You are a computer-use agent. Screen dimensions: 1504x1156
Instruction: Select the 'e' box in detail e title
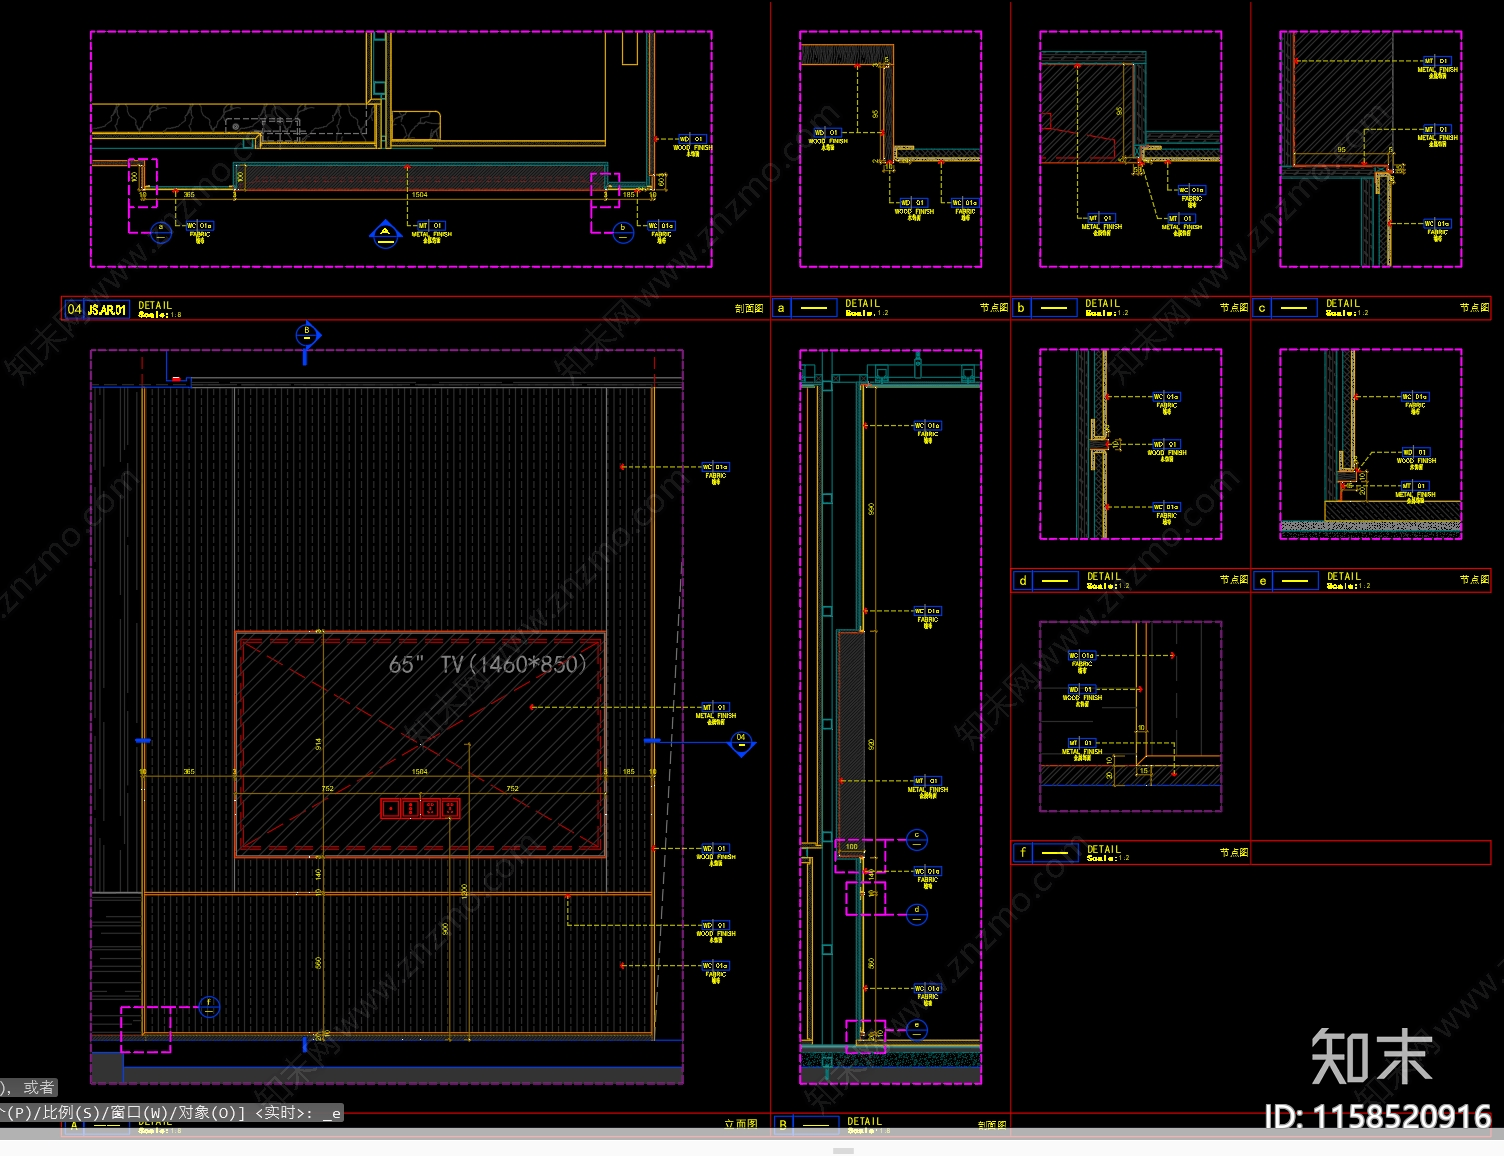pyautogui.click(x=1263, y=580)
